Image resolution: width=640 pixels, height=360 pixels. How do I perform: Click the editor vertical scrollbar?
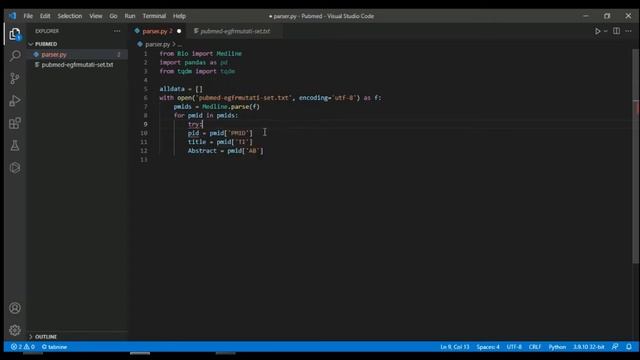pos(636,155)
